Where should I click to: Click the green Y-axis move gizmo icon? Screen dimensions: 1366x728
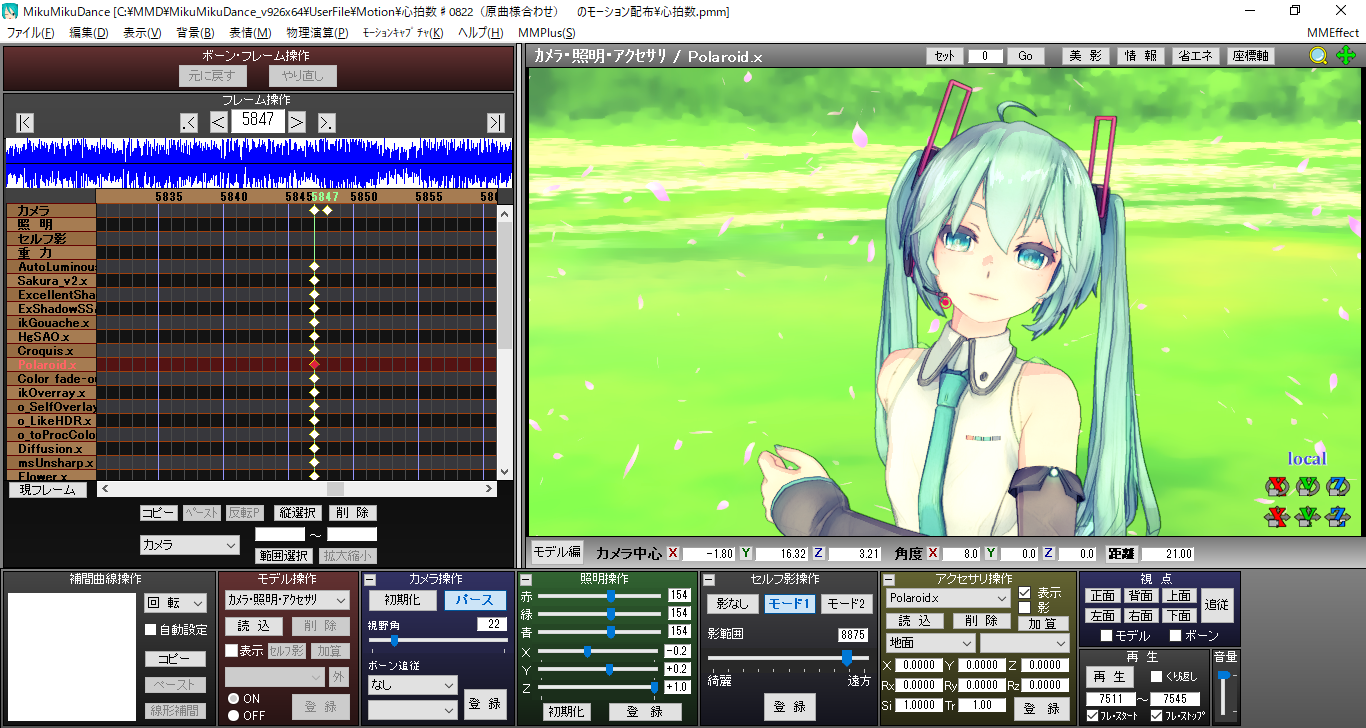tap(1308, 517)
